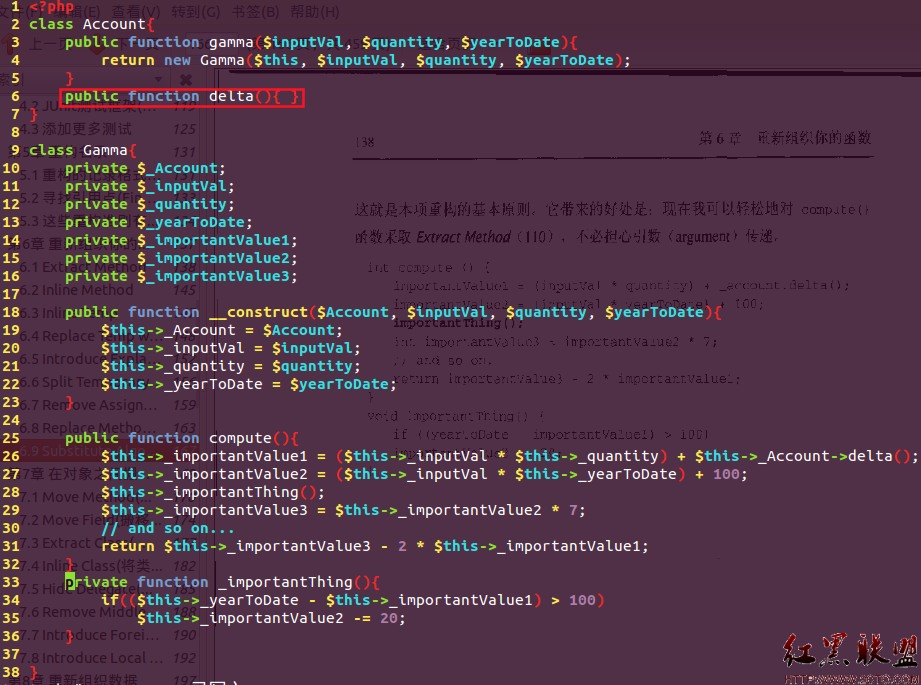The width and height of the screenshot is (921, 685).
Task: Click 'gamma' in the function declaration
Action: (x=231, y=43)
